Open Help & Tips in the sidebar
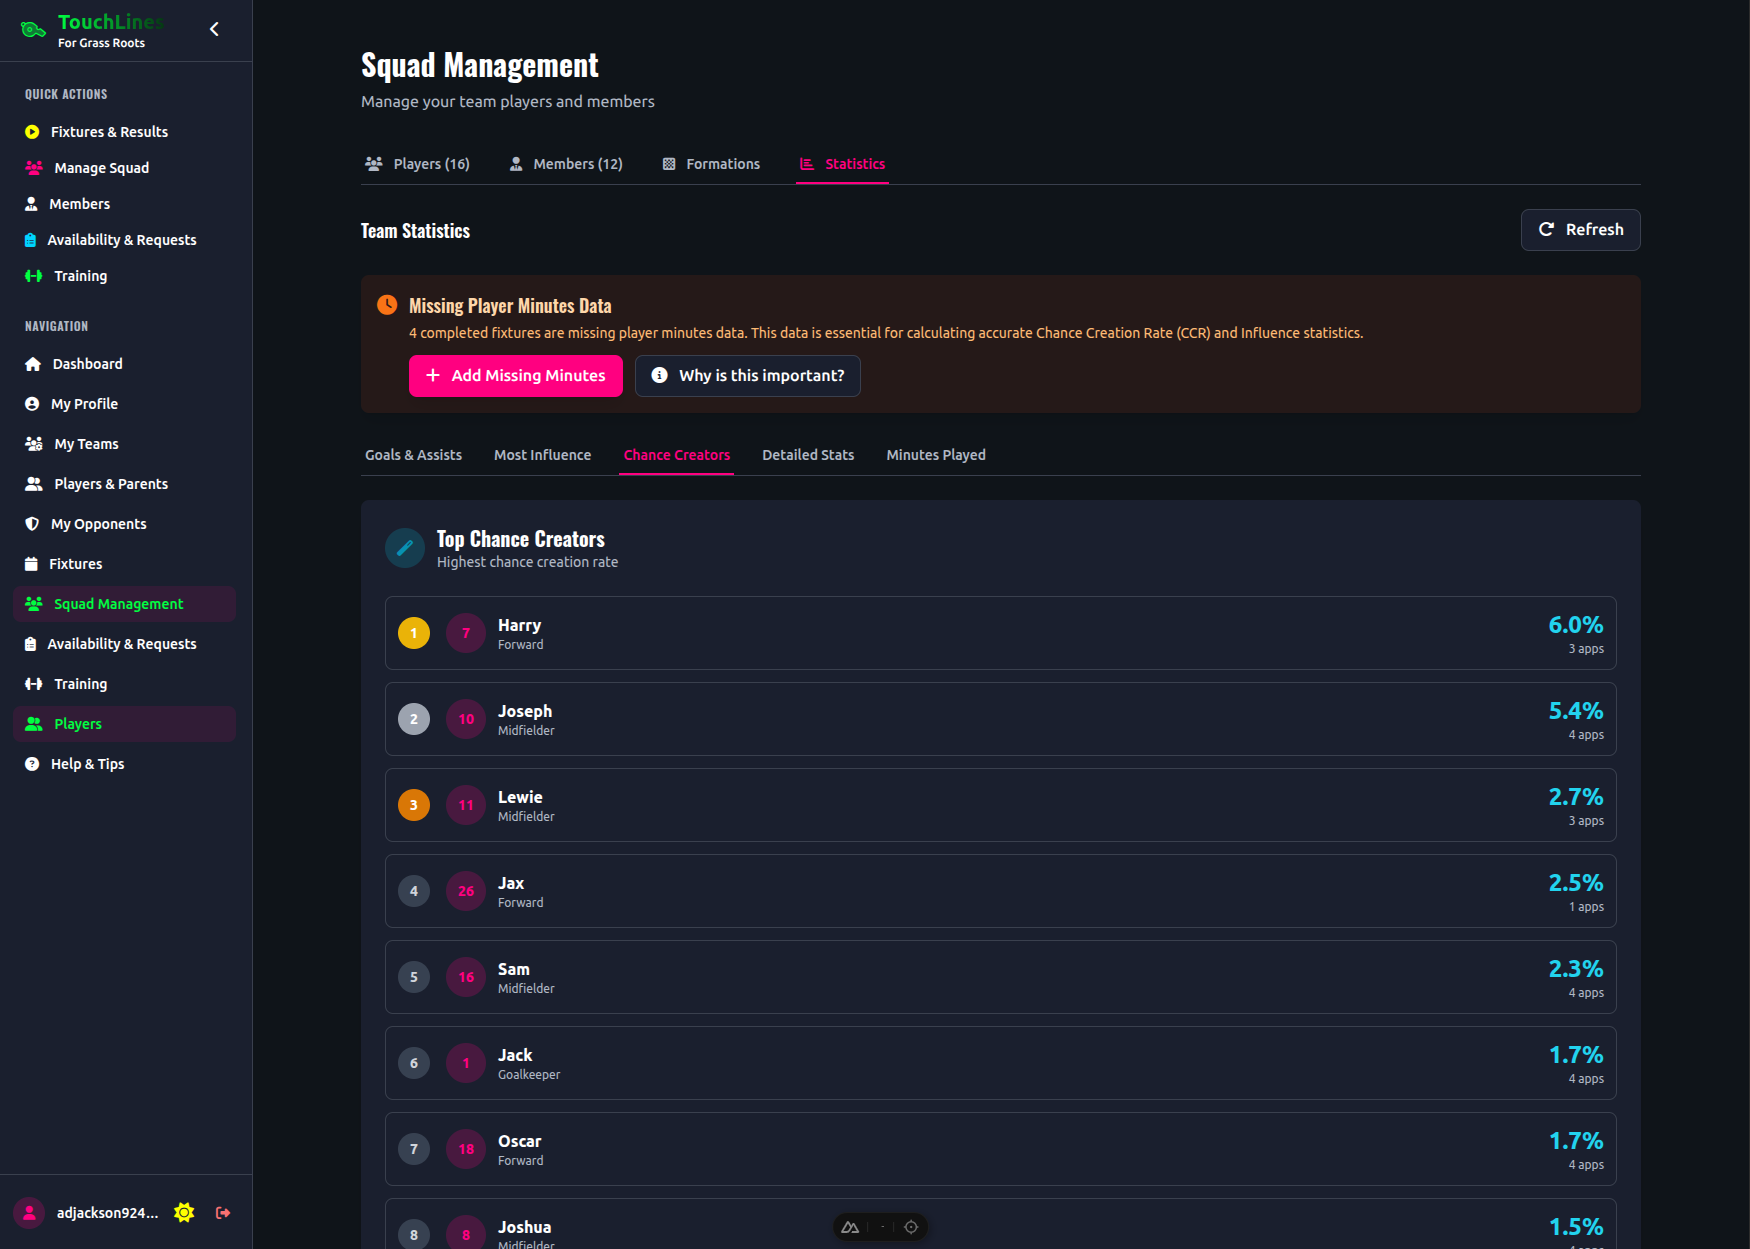 pyautogui.click(x=87, y=764)
